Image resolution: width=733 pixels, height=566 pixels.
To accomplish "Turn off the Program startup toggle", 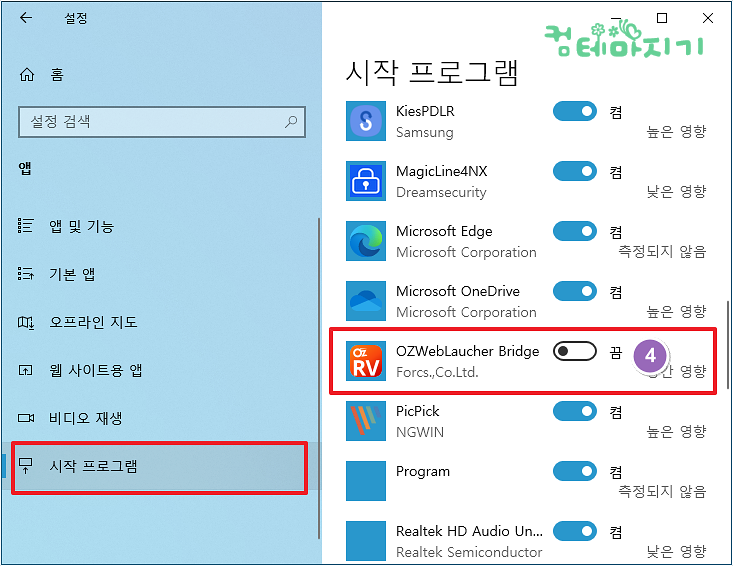I will click(575, 471).
